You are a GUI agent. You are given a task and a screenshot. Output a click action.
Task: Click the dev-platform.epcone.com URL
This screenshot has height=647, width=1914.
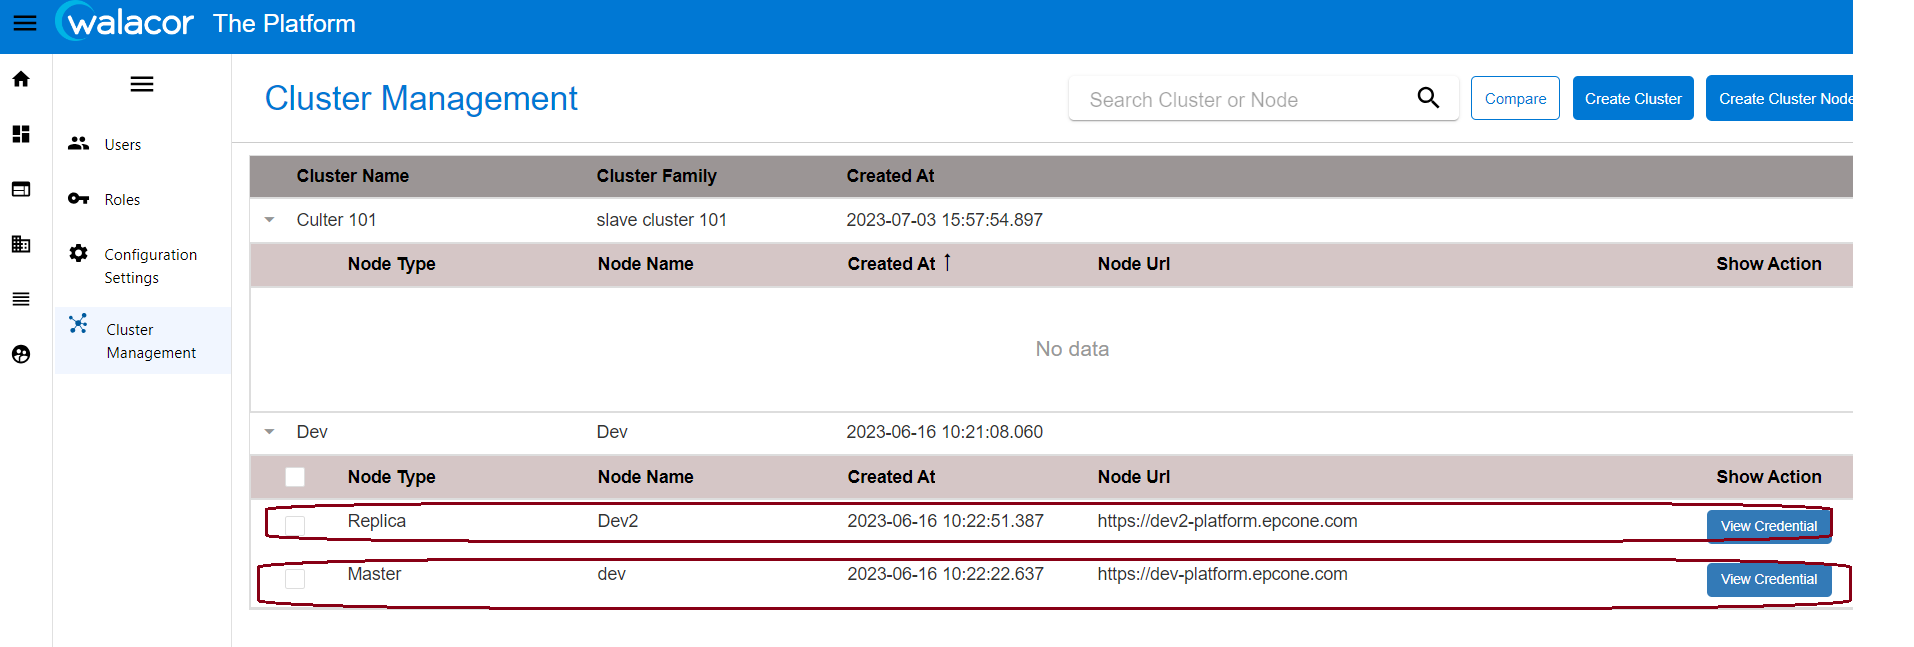1223,574
